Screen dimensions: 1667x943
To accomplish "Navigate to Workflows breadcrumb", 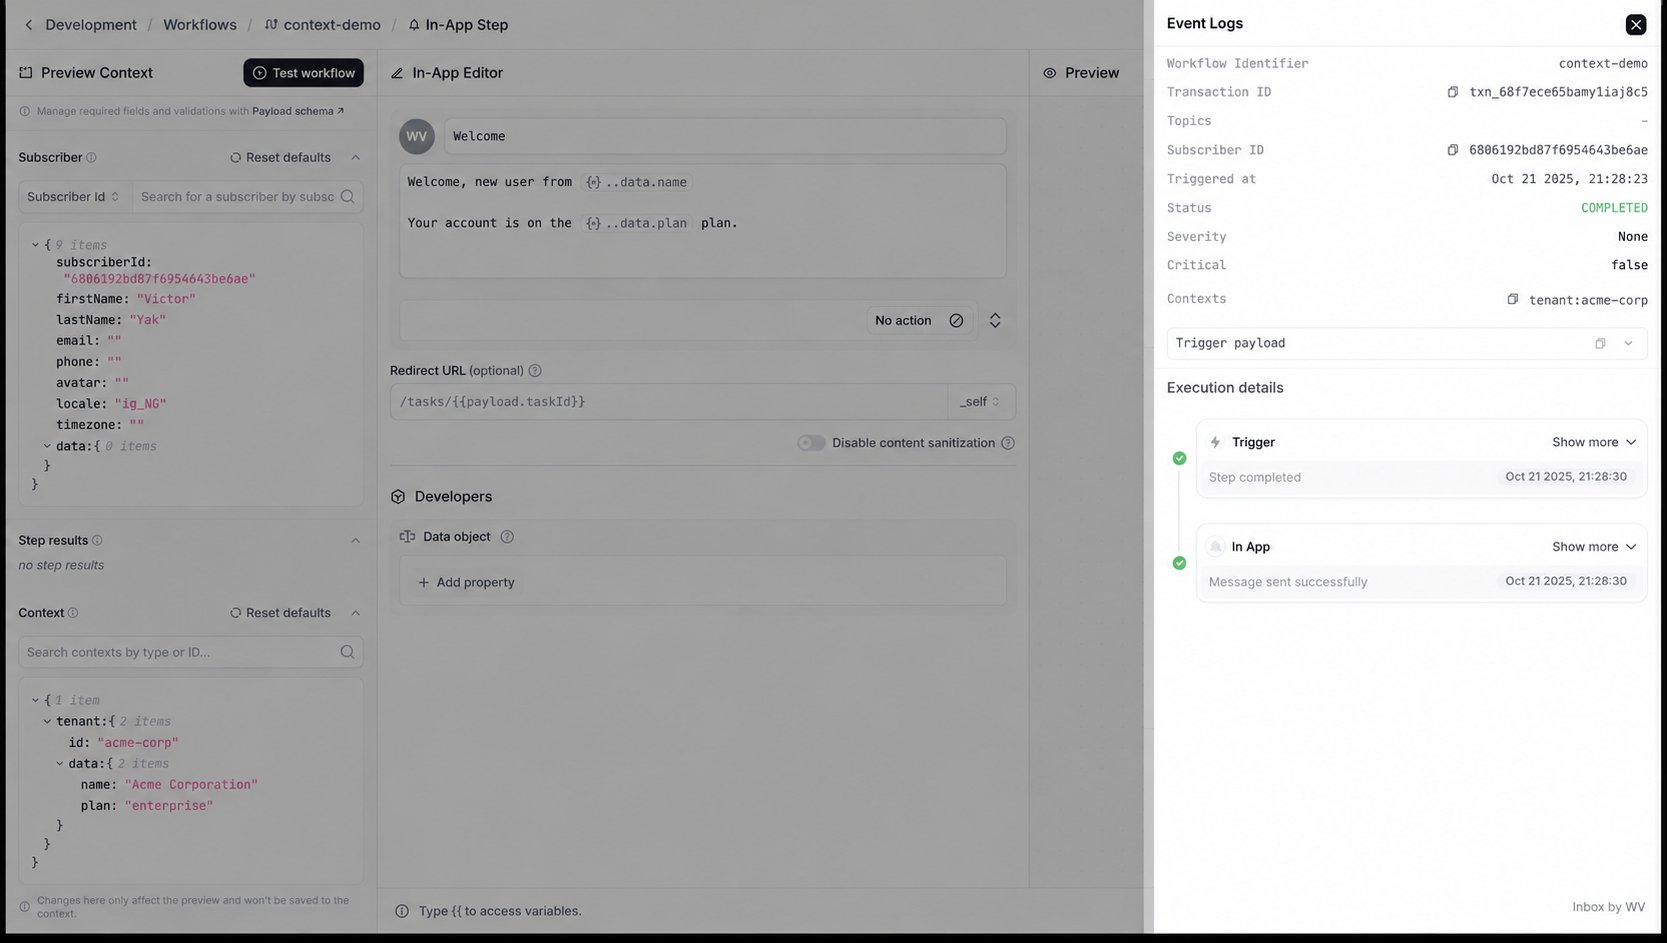I will [200, 25].
